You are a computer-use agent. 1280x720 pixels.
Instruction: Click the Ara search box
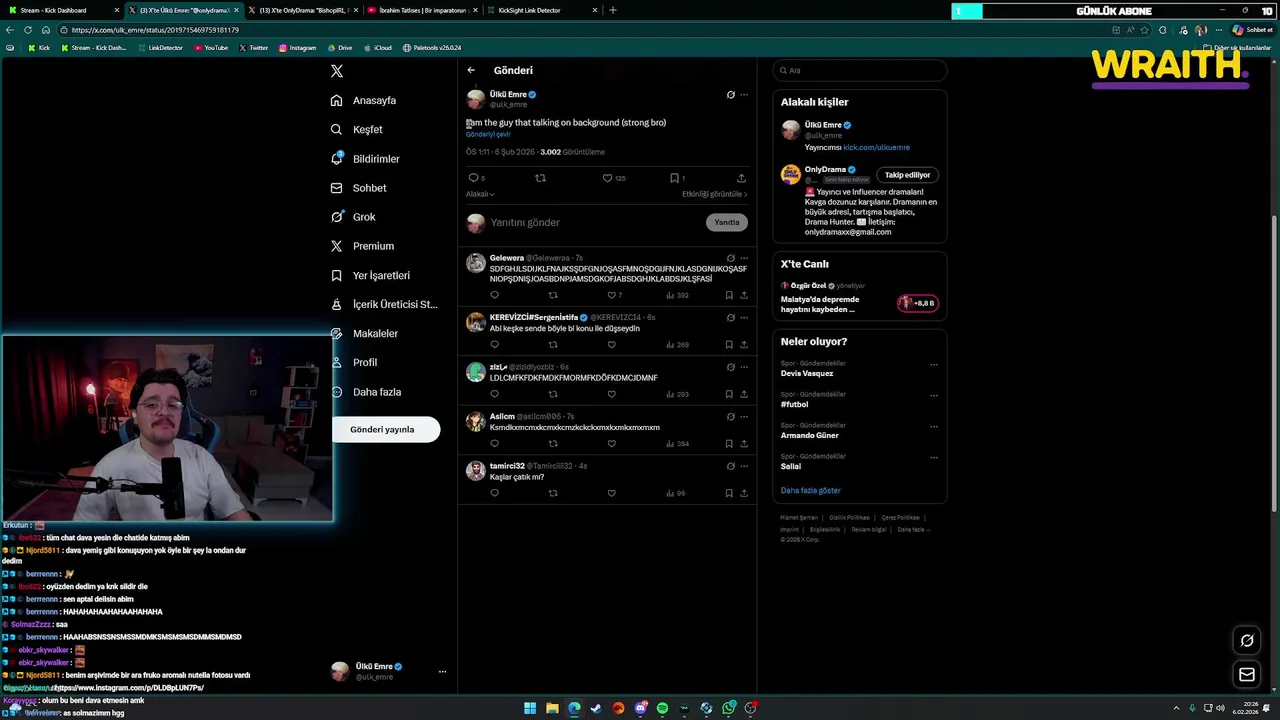coord(859,70)
